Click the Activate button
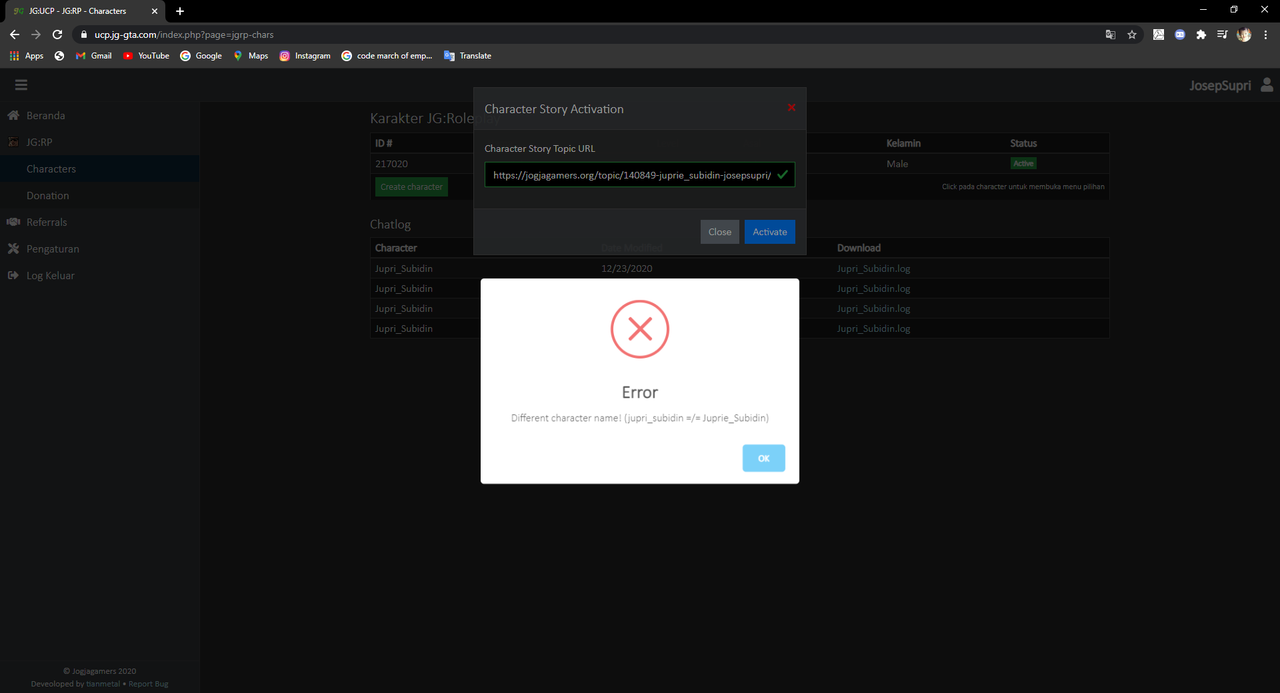The width and height of the screenshot is (1280, 693). coord(769,232)
